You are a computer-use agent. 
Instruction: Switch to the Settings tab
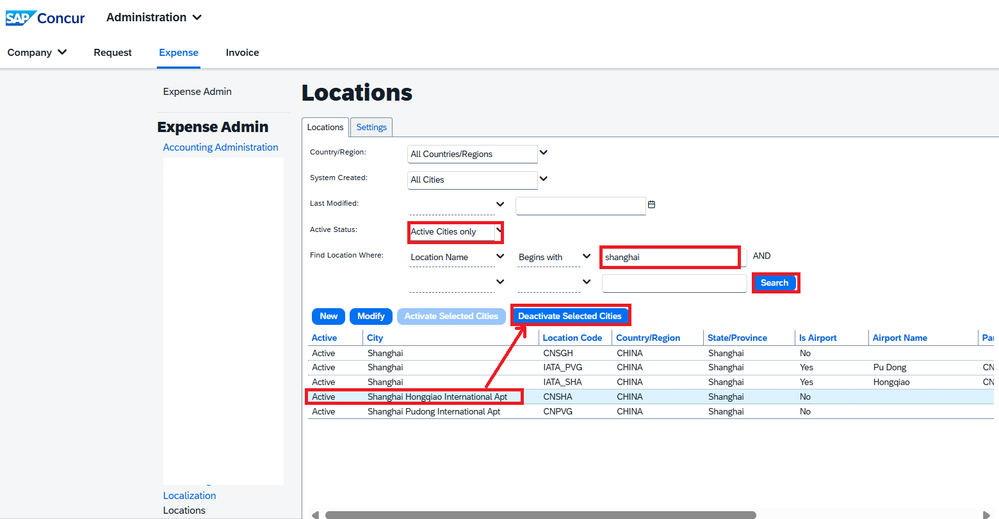372,127
